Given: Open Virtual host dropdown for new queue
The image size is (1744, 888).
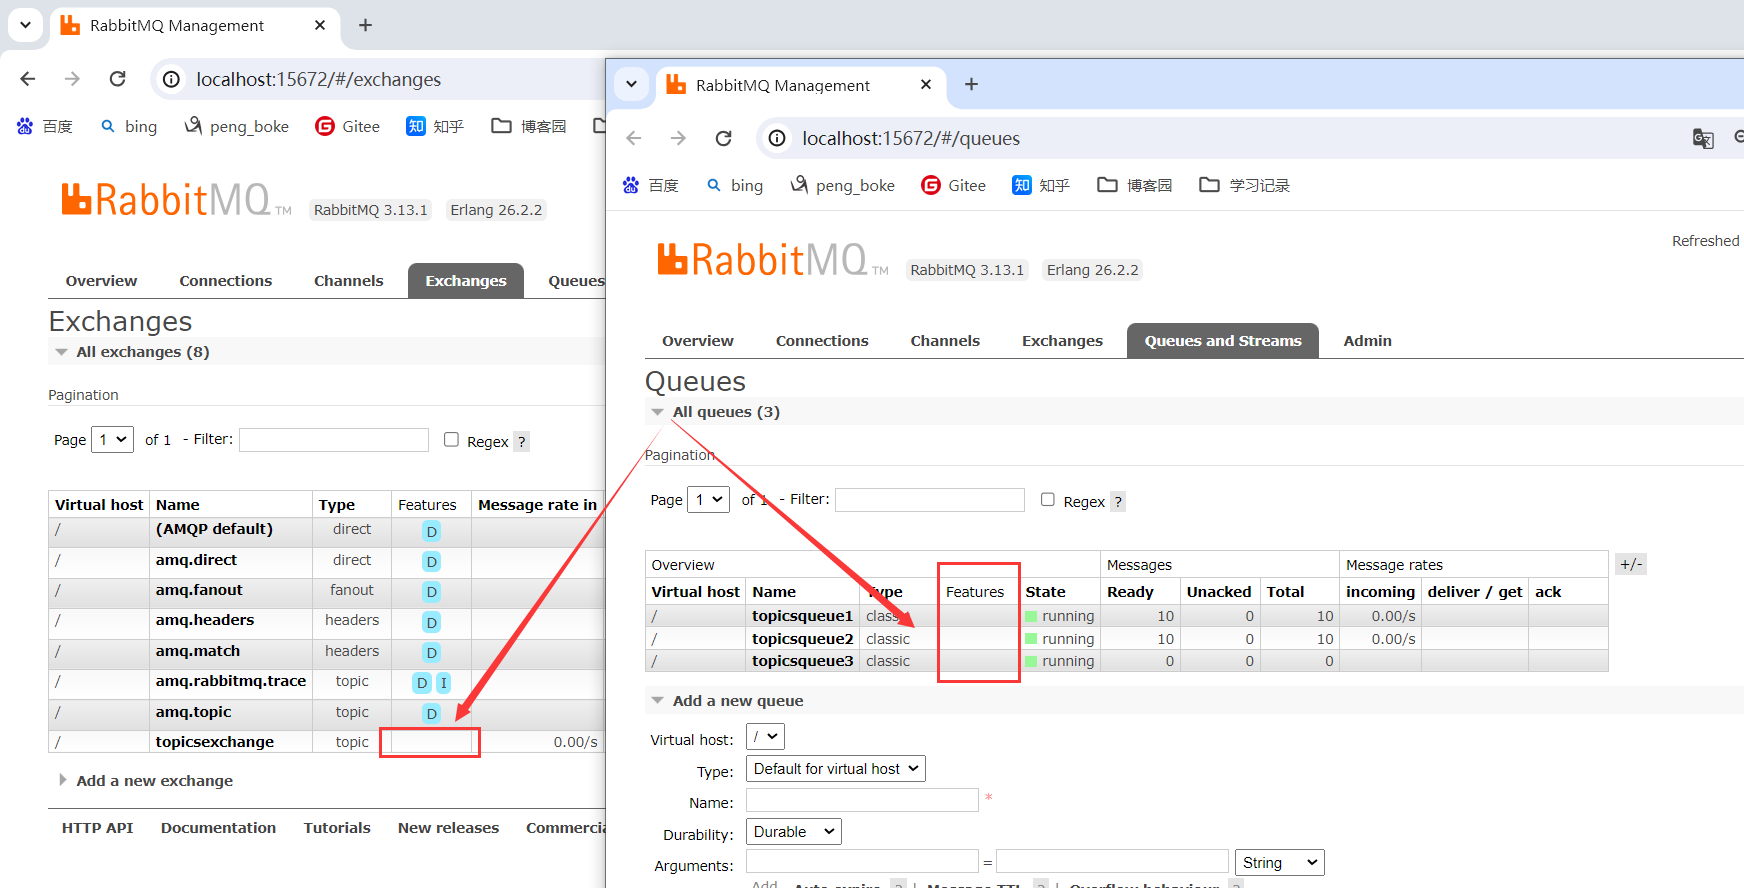Looking at the screenshot, I should click(765, 737).
